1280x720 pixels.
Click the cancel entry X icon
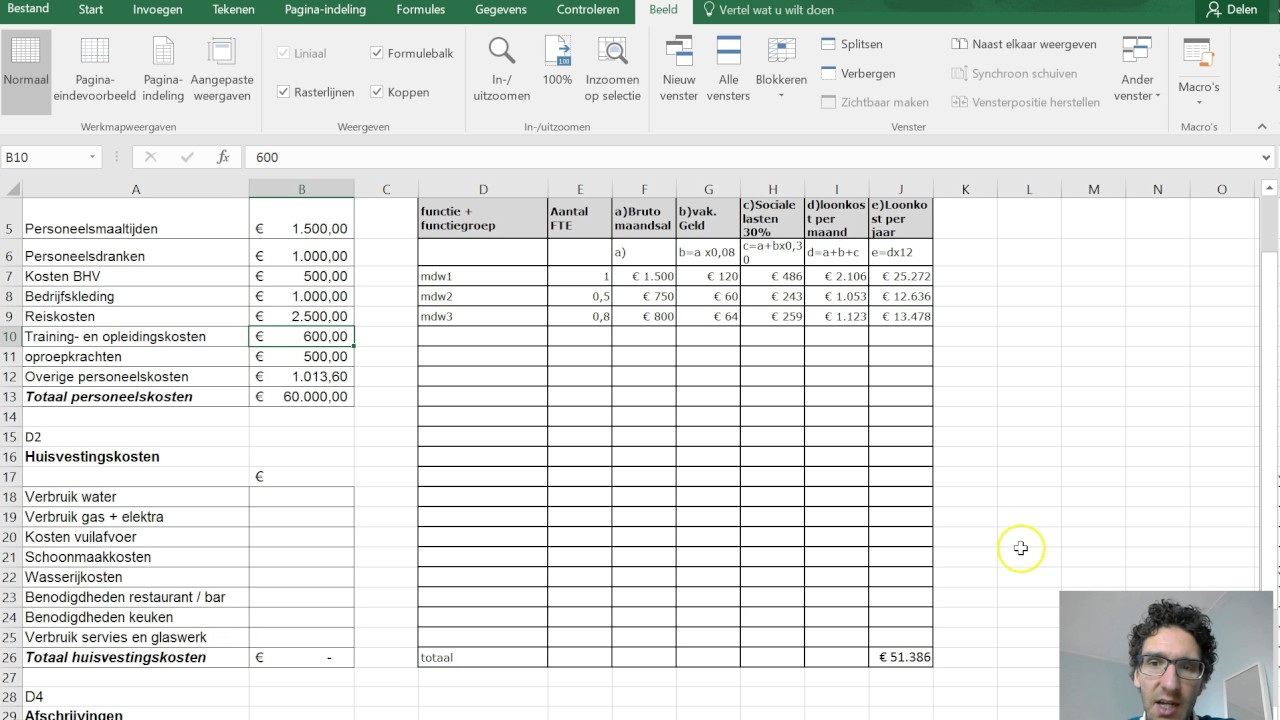151,157
